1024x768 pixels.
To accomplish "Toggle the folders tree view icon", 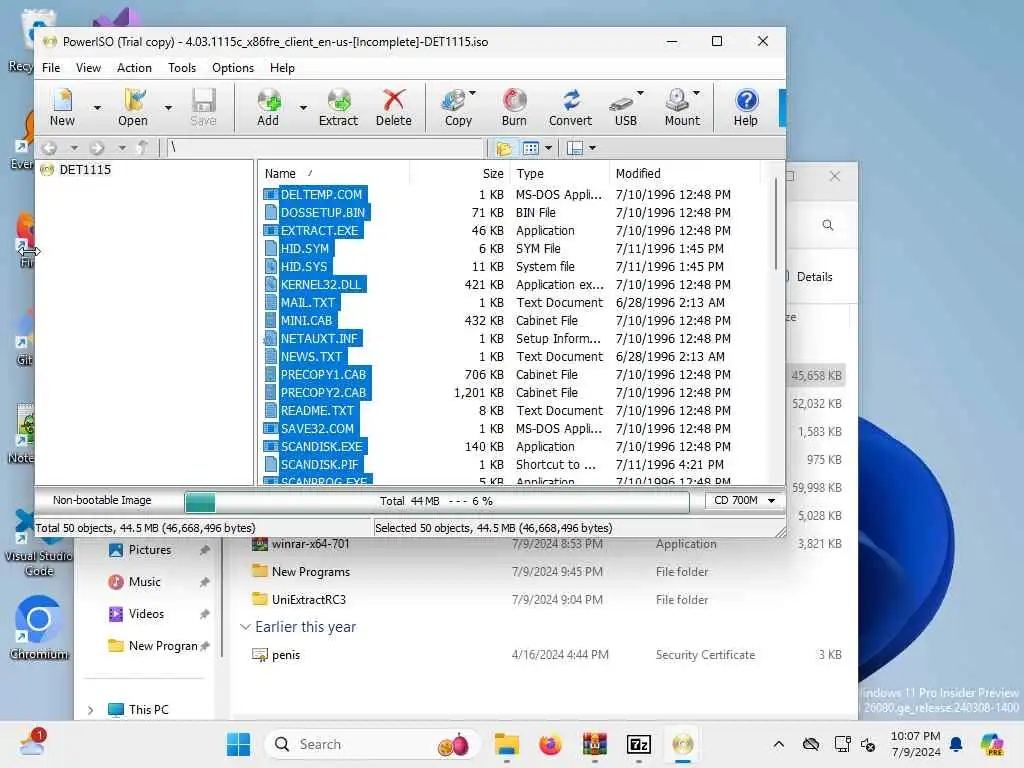I will coord(504,148).
